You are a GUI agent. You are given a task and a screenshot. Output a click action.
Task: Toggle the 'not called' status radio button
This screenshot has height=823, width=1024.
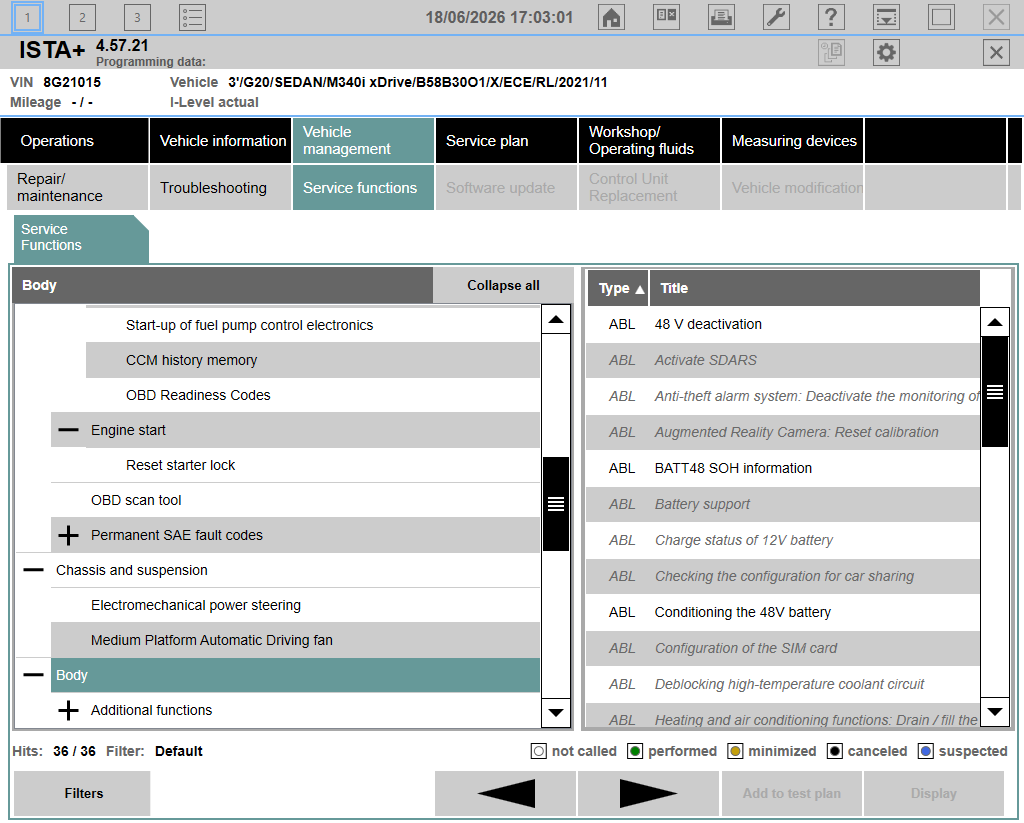[539, 751]
